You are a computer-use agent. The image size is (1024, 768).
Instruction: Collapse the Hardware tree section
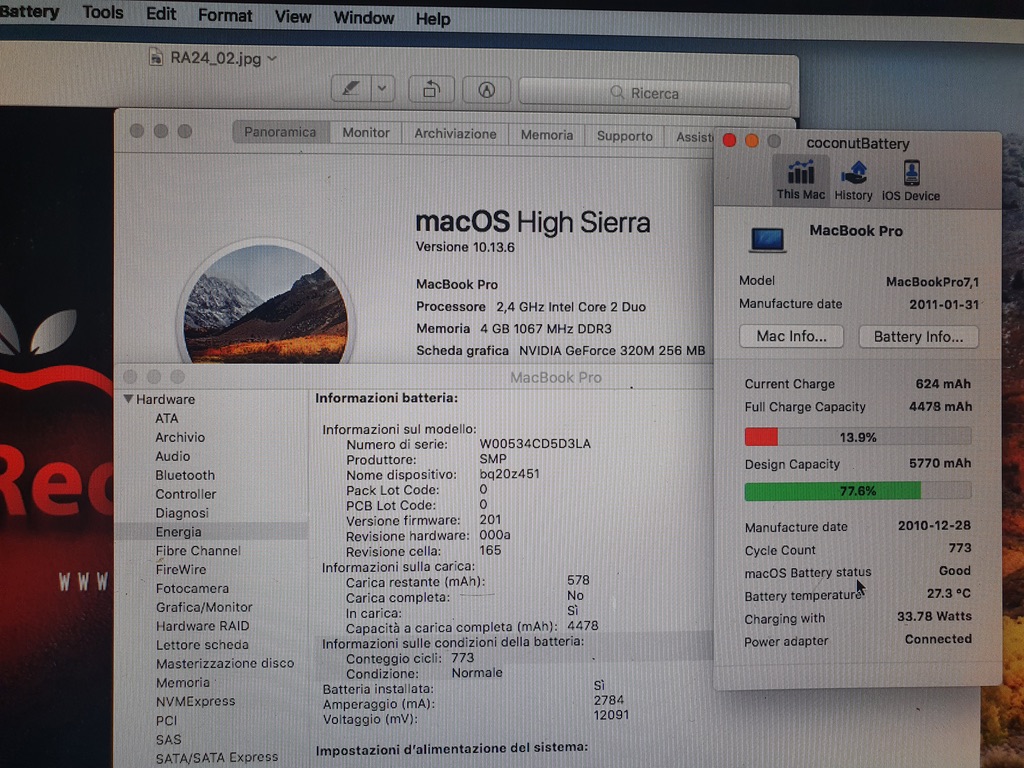(128, 398)
